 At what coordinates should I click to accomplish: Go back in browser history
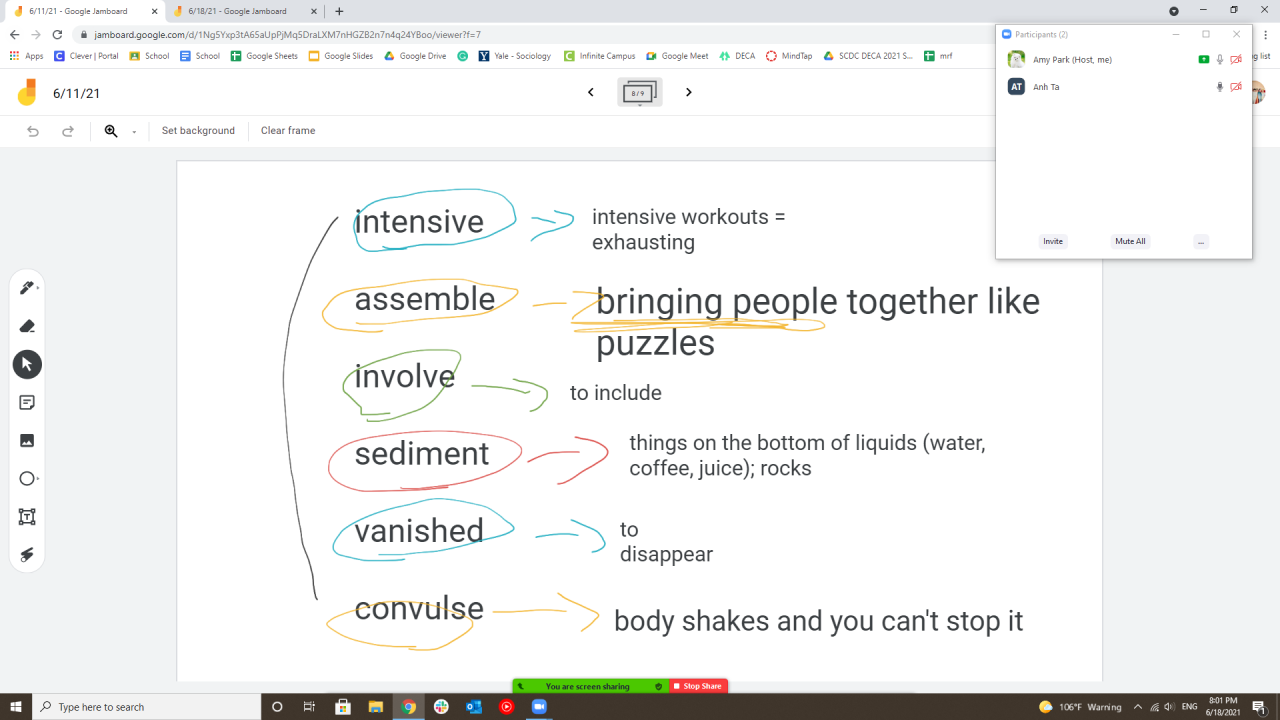[15, 34]
